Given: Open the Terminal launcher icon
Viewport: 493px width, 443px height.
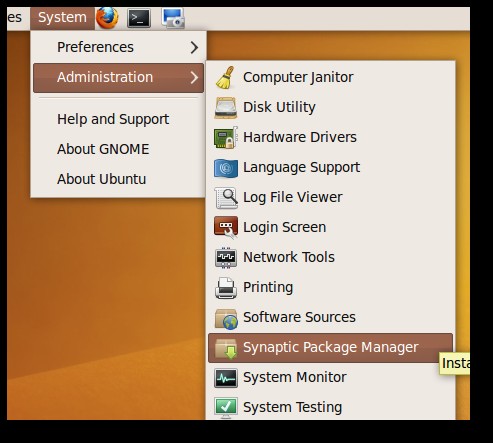Looking at the screenshot, I should (139, 18).
